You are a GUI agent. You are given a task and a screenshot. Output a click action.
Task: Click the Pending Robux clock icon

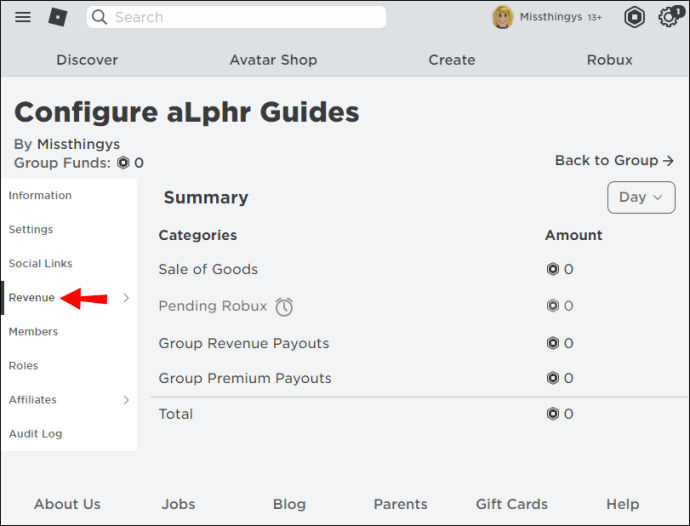284,307
